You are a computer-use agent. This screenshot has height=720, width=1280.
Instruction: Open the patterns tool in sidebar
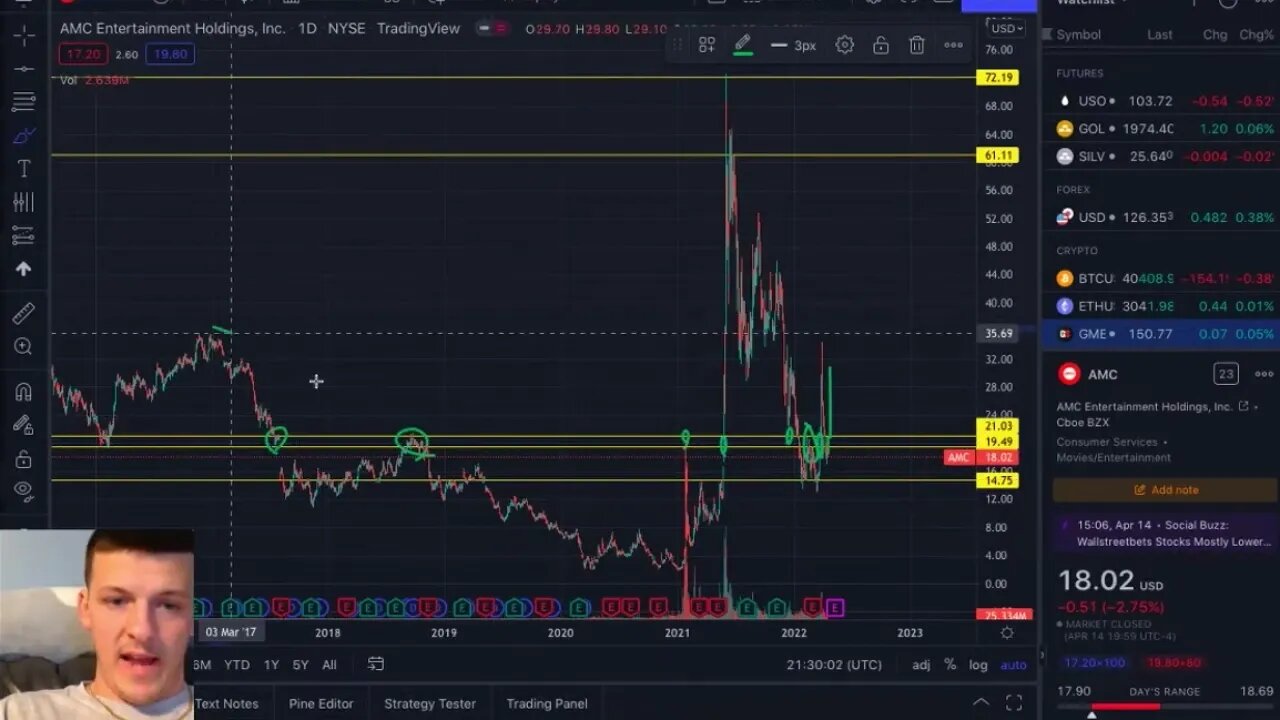pos(24,202)
